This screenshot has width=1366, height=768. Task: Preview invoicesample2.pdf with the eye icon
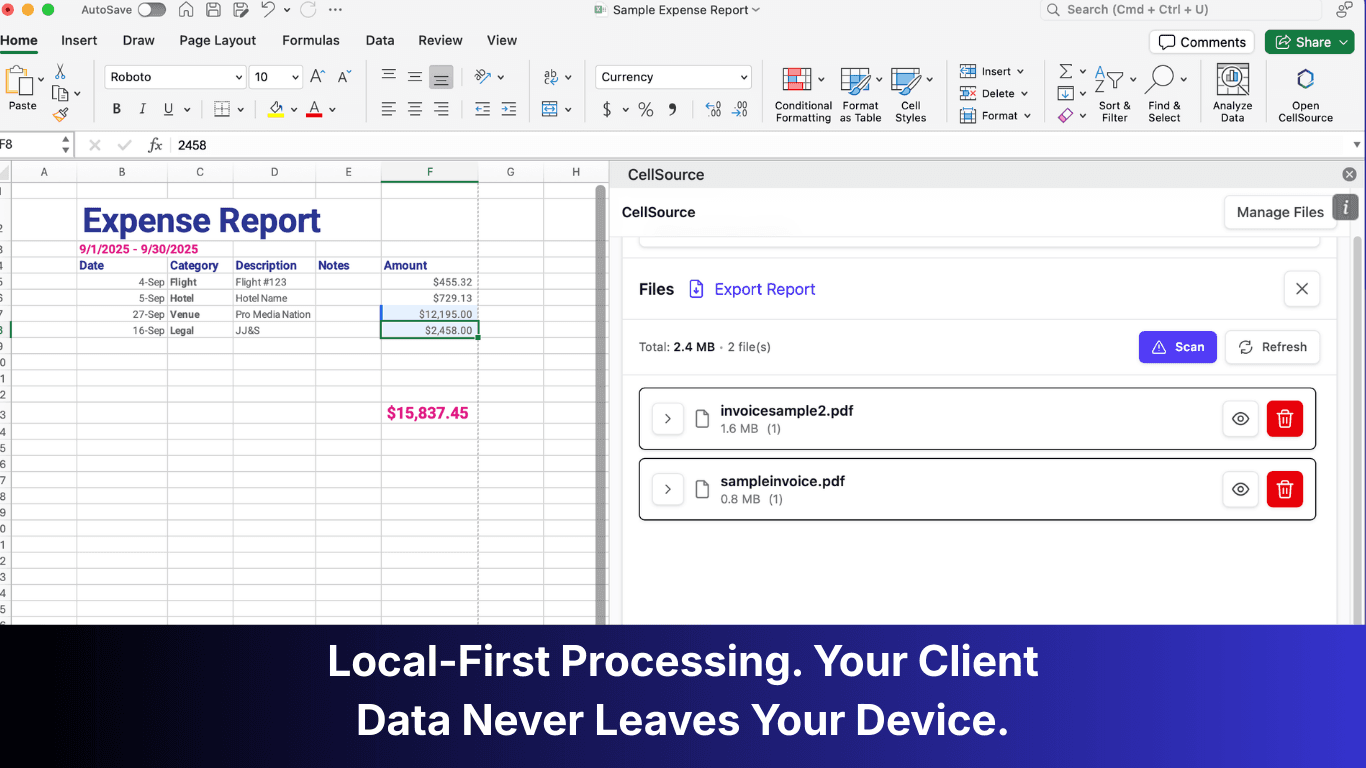click(x=1240, y=419)
